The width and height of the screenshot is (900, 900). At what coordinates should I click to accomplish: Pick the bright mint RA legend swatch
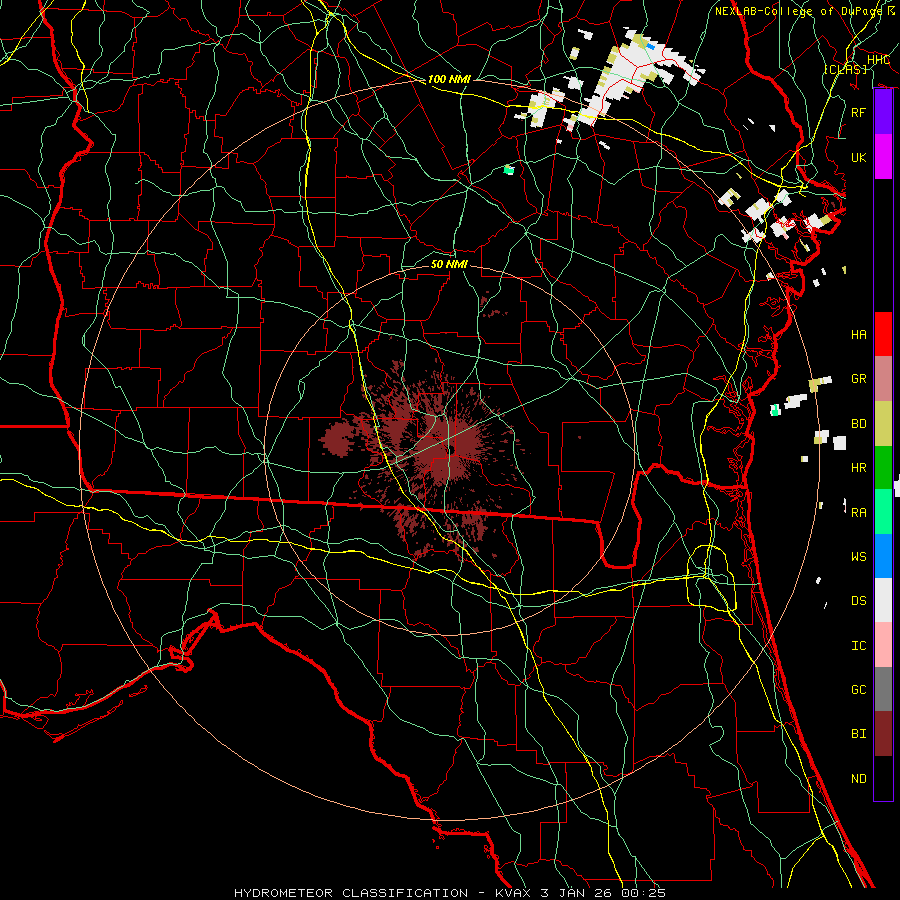pyautogui.click(x=883, y=512)
